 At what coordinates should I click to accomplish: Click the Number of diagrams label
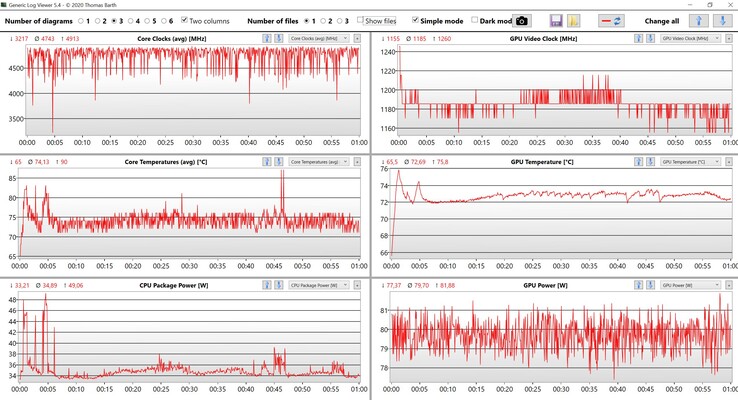[39, 21]
